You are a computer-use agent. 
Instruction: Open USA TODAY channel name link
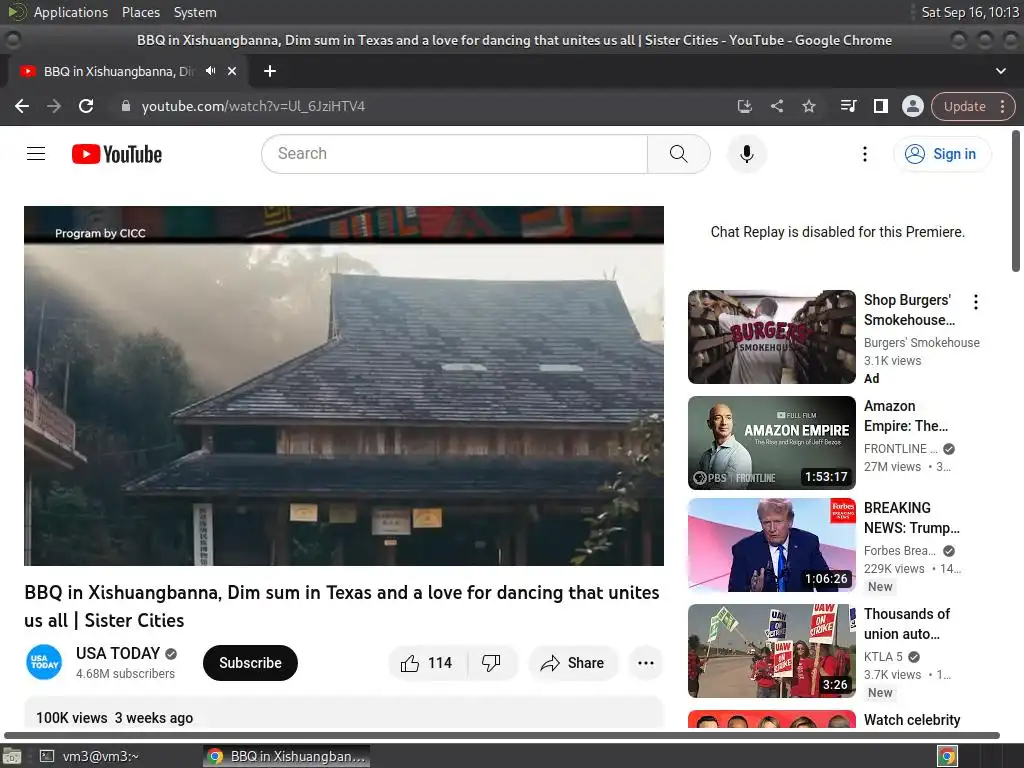(118, 653)
